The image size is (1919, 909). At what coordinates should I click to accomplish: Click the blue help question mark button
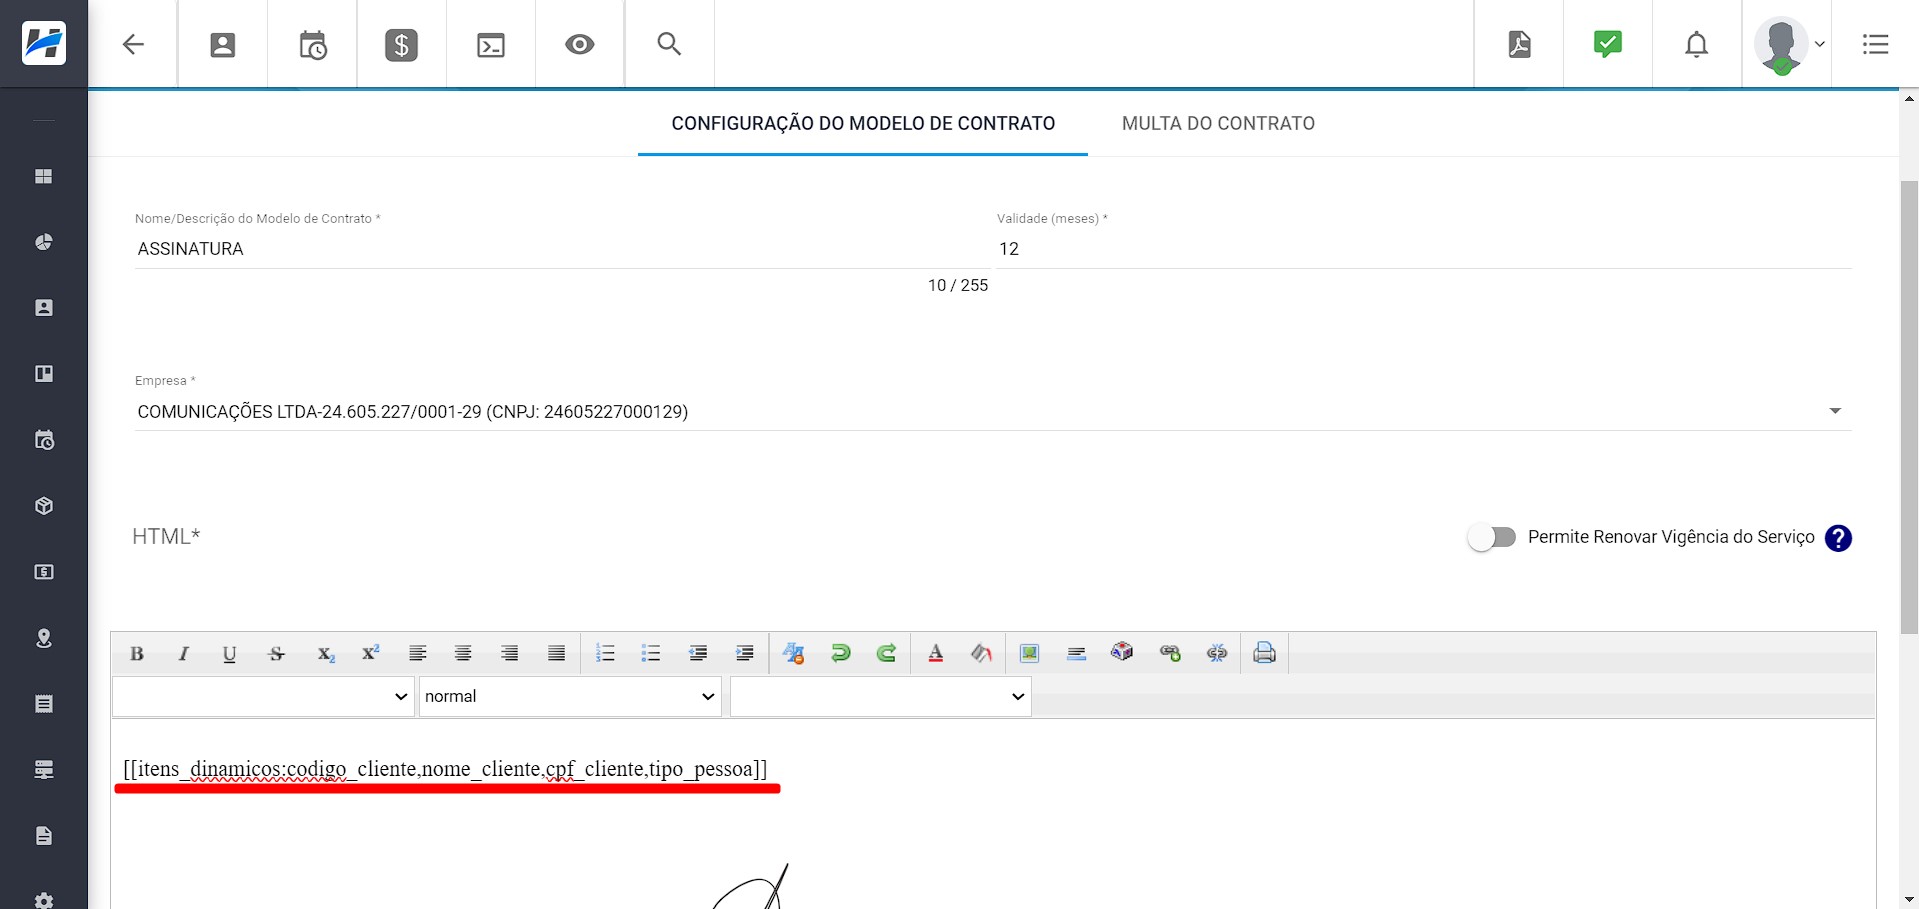pos(1838,538)
